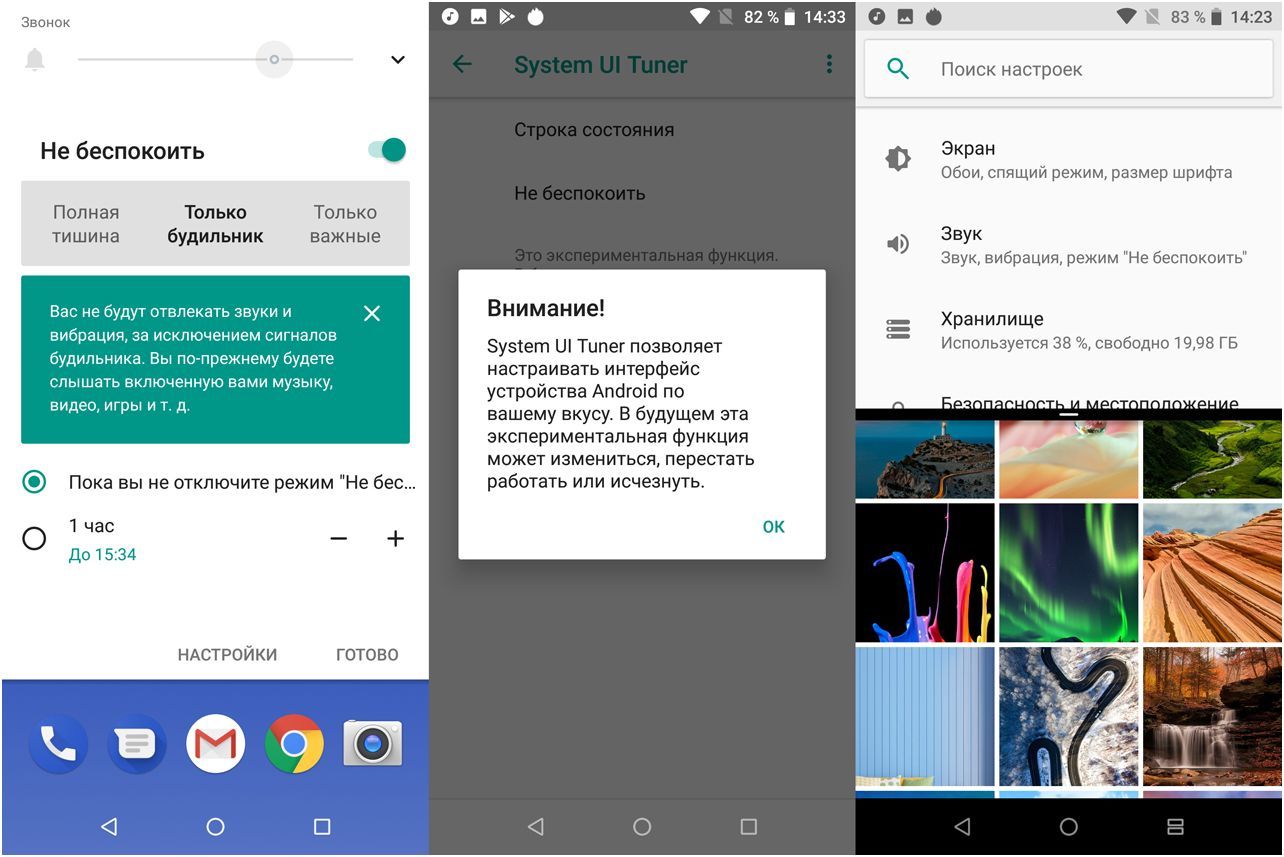Select the Пока вы не отключите radio option
This screenshot has width=1284, height=857.
34,482
